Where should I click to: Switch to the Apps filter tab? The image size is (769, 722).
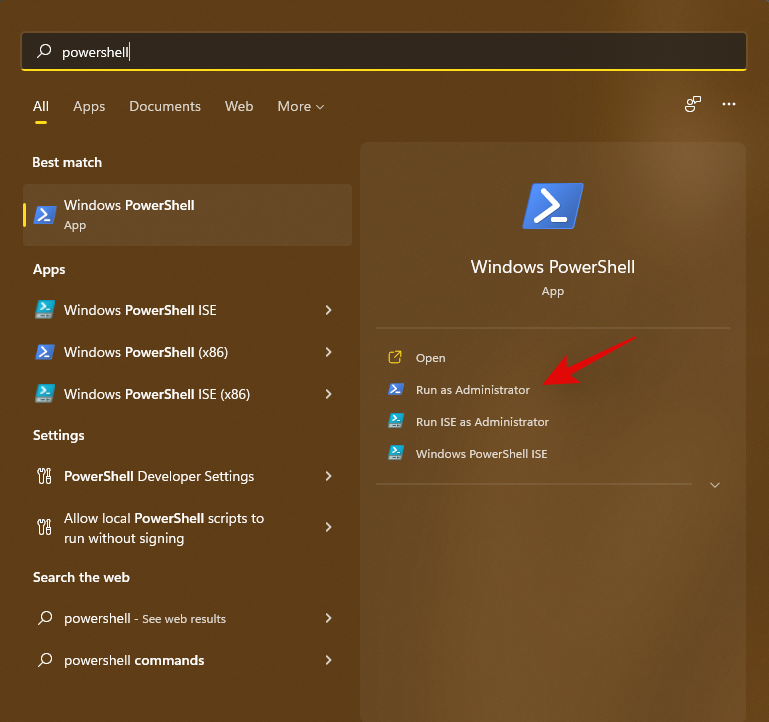[x=89, y=106]
